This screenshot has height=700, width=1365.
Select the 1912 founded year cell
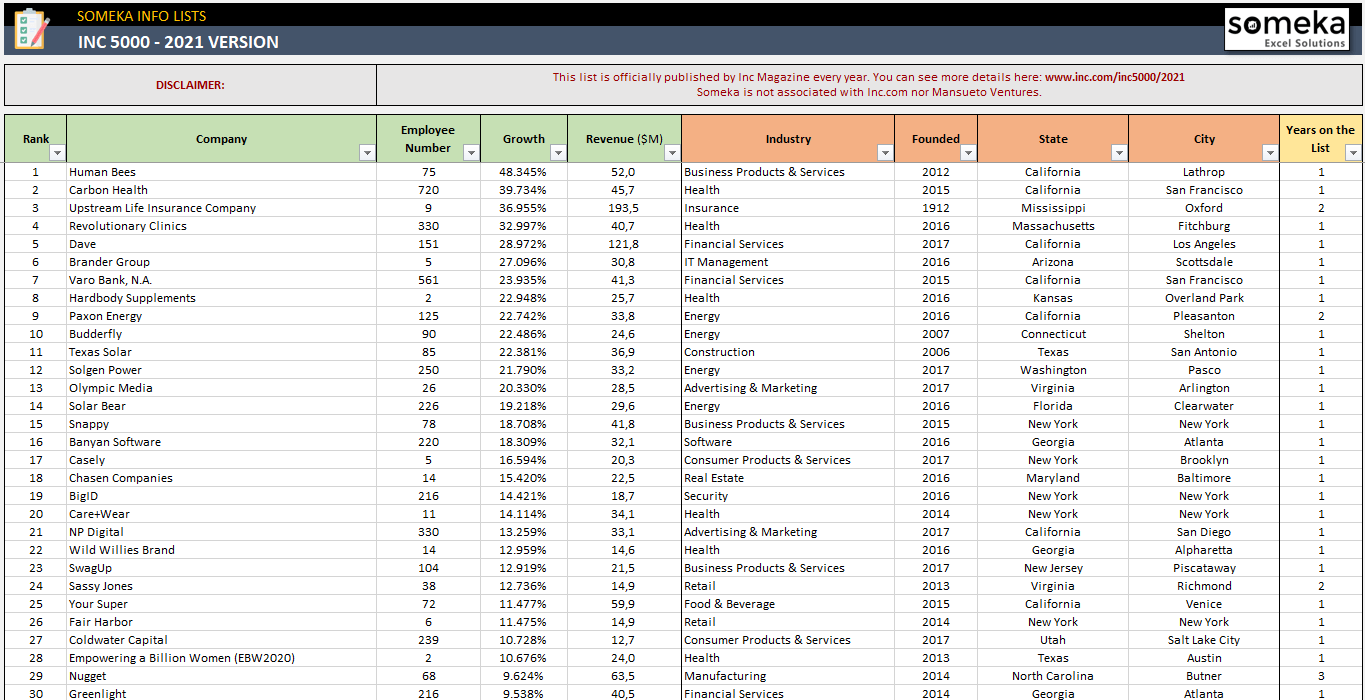[936, 208]
